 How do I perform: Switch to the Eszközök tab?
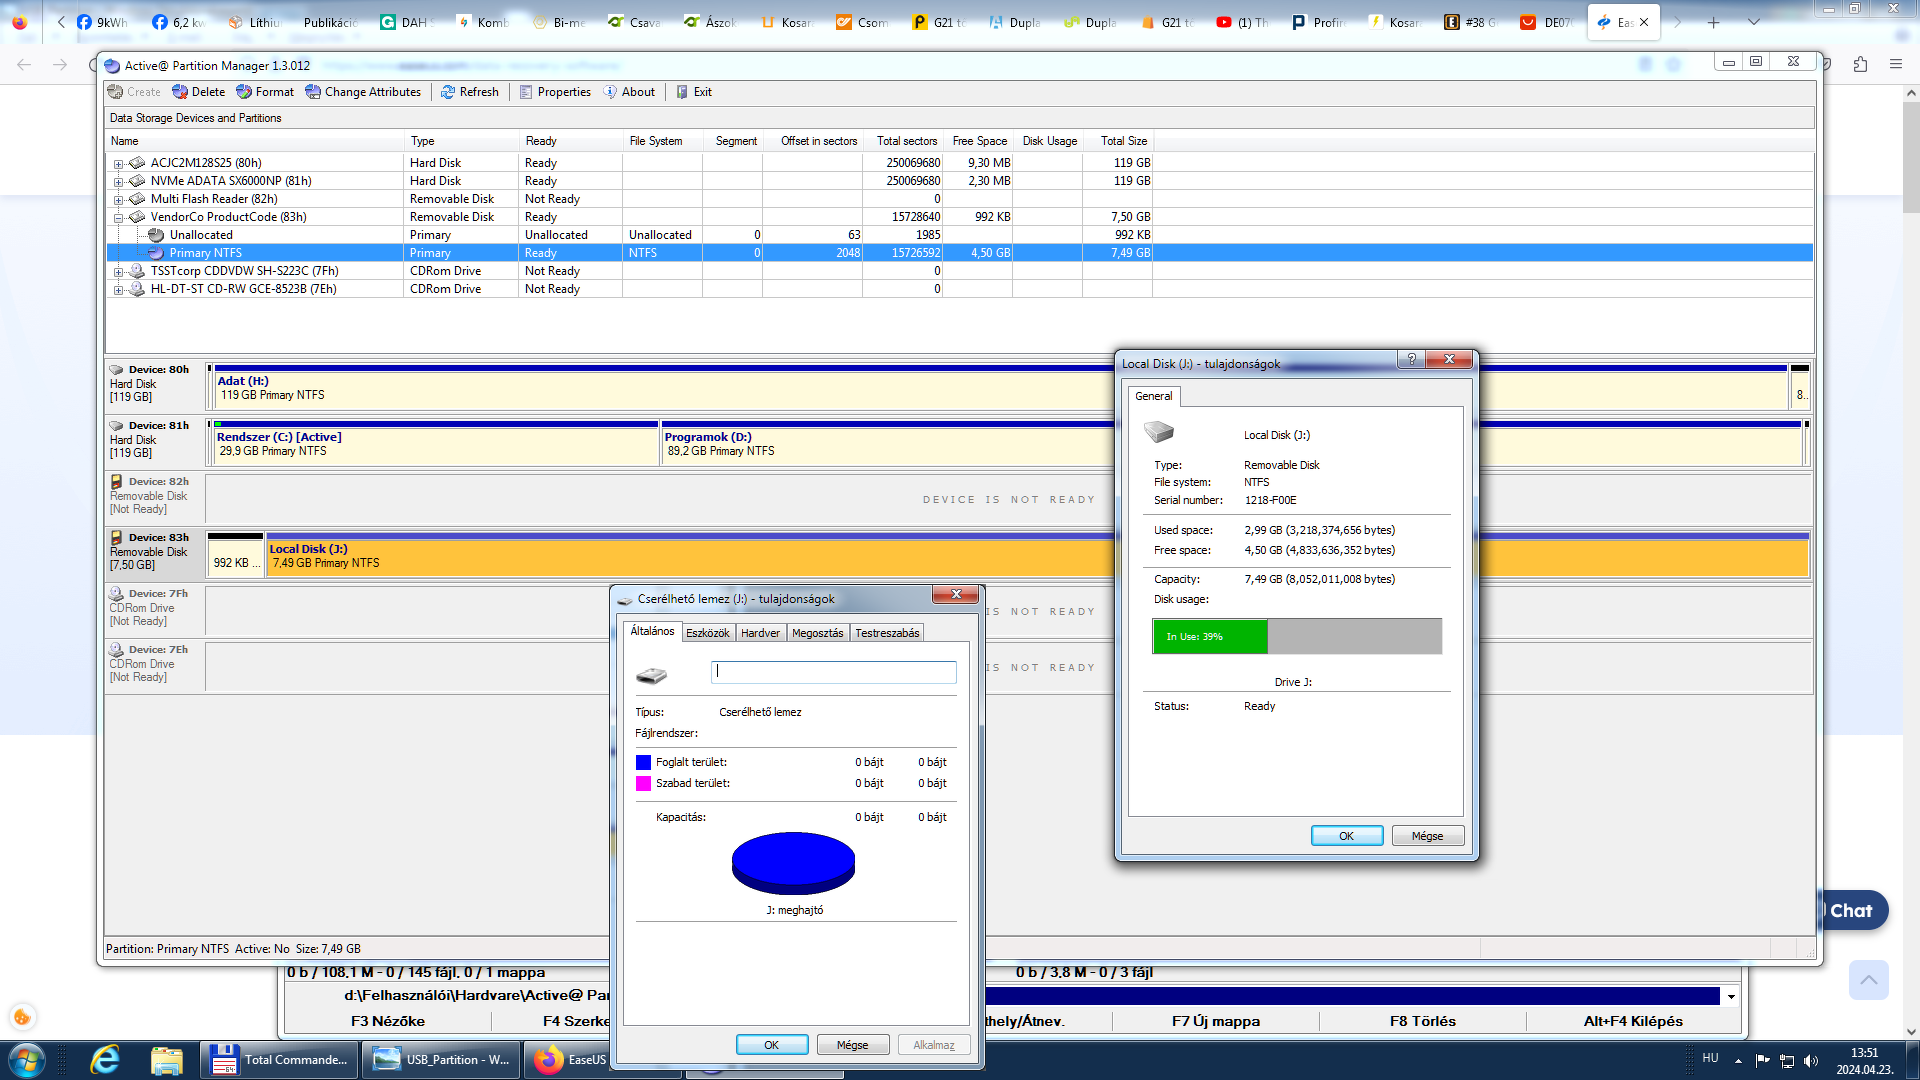[707, 633]
